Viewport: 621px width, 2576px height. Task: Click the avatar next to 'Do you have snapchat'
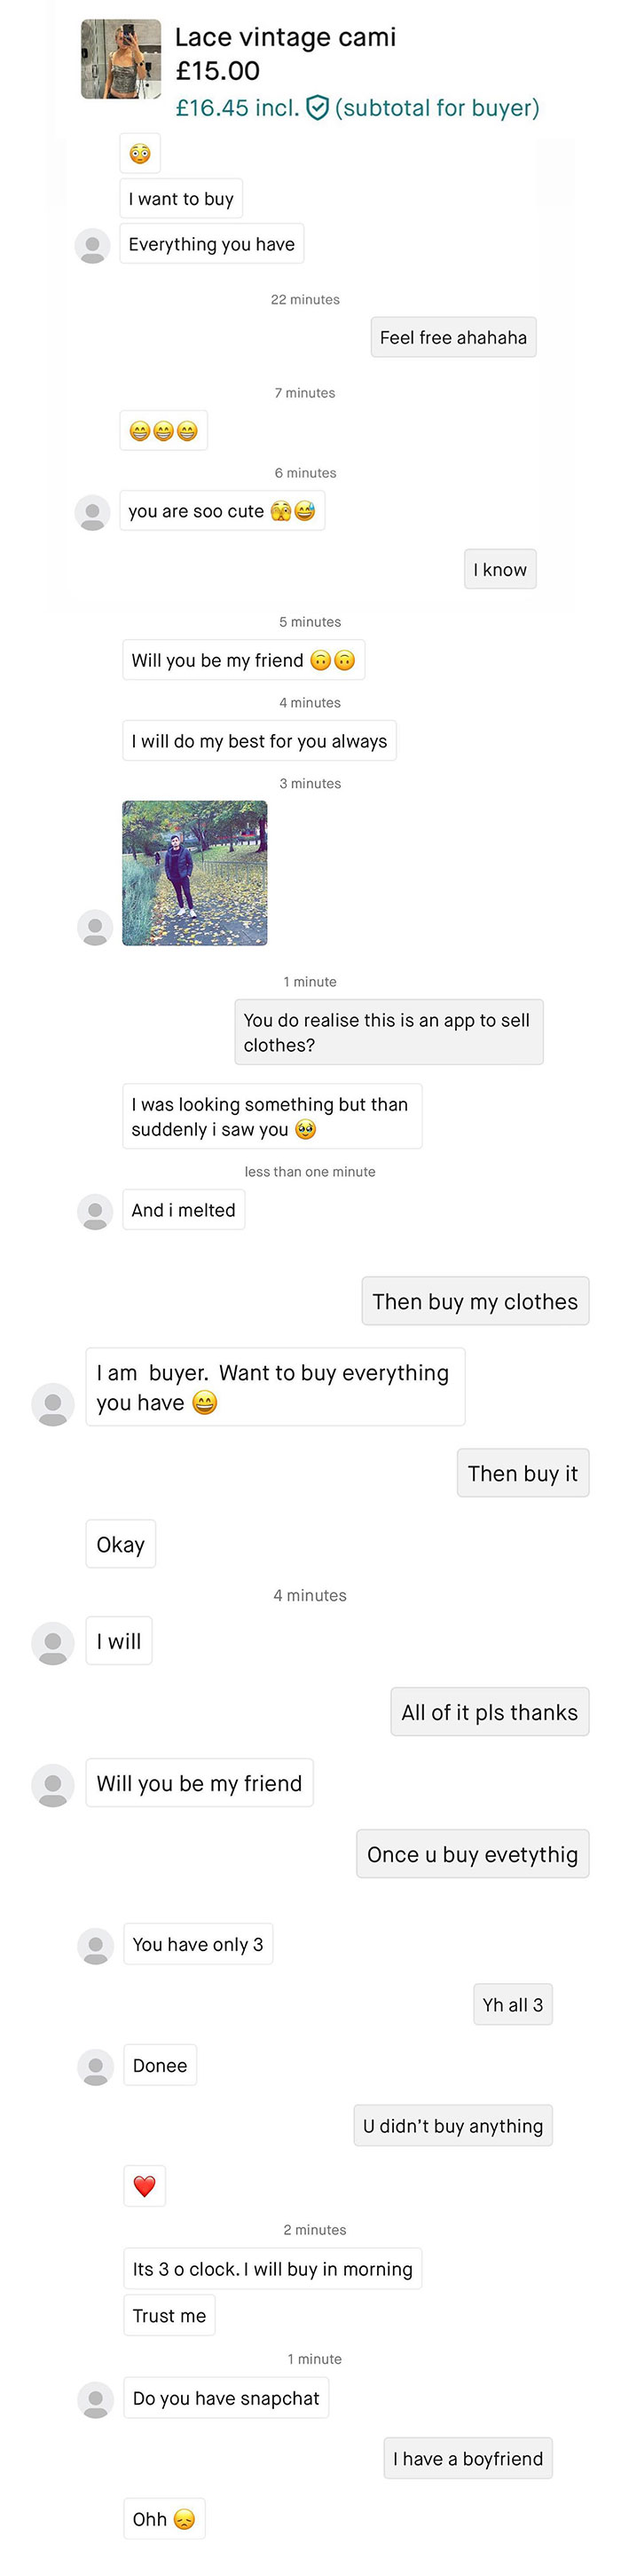tap(94, 2398)
